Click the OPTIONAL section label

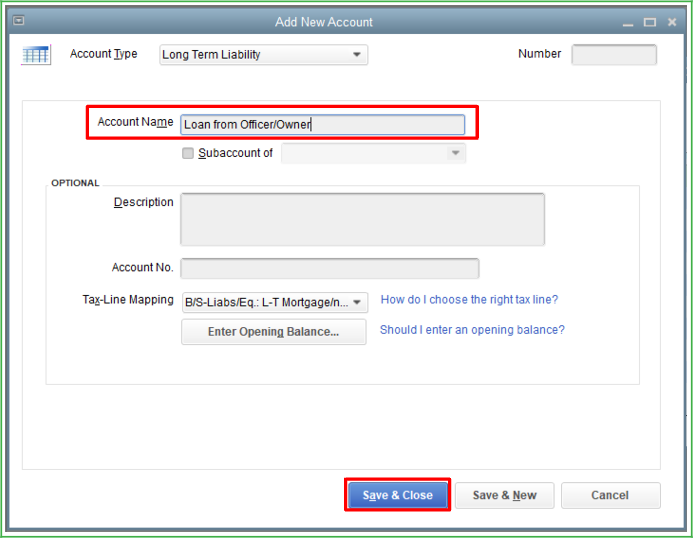coord(75,183)
